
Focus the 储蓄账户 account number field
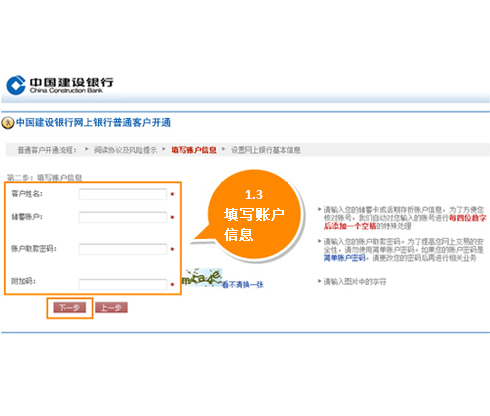[x=123, y=217]
